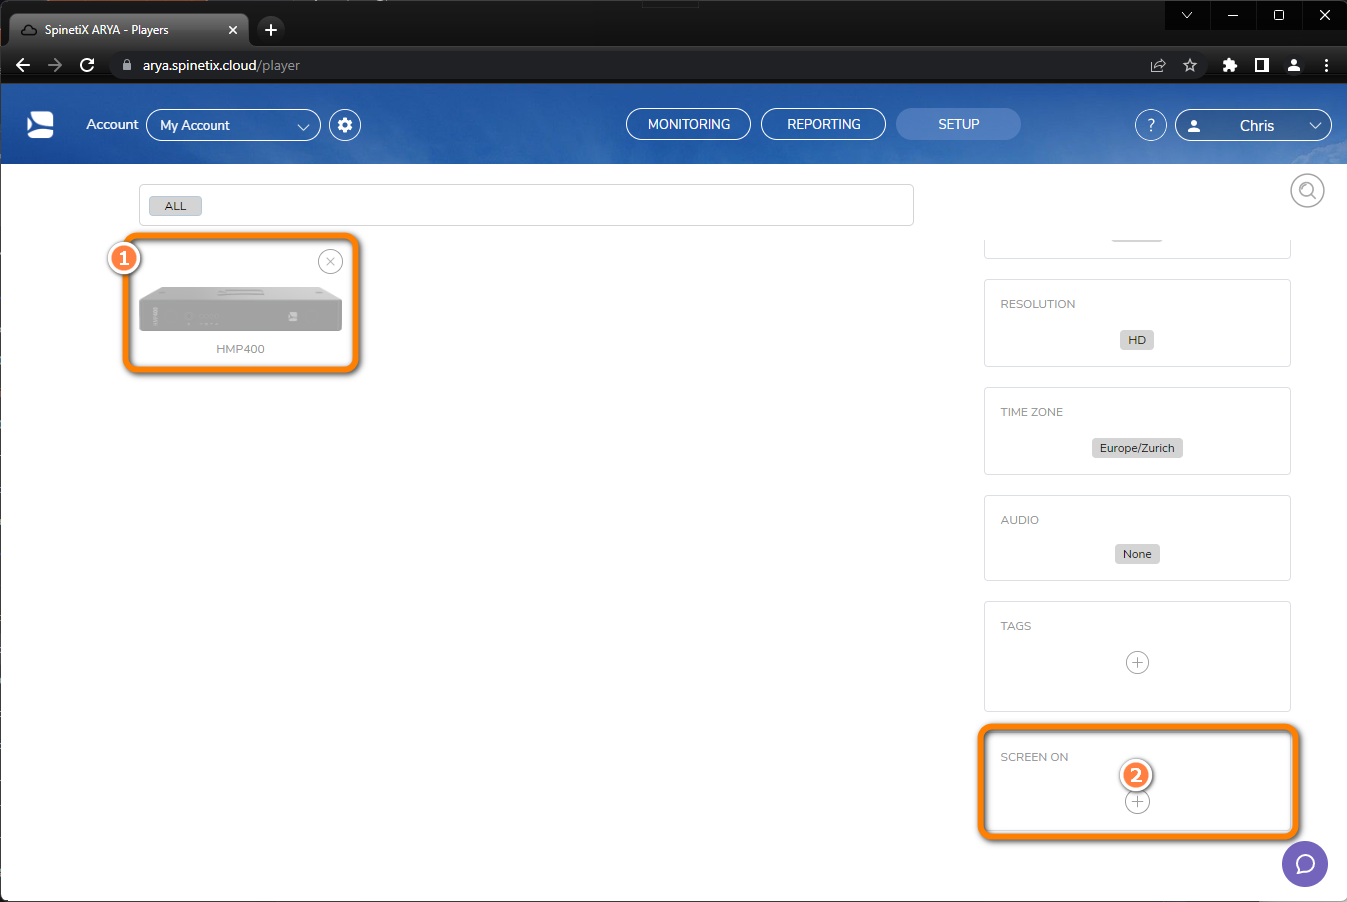The image size is (1347, 902).
Task: Open Chrome three-dot menu
Action: pos(1326,65)
